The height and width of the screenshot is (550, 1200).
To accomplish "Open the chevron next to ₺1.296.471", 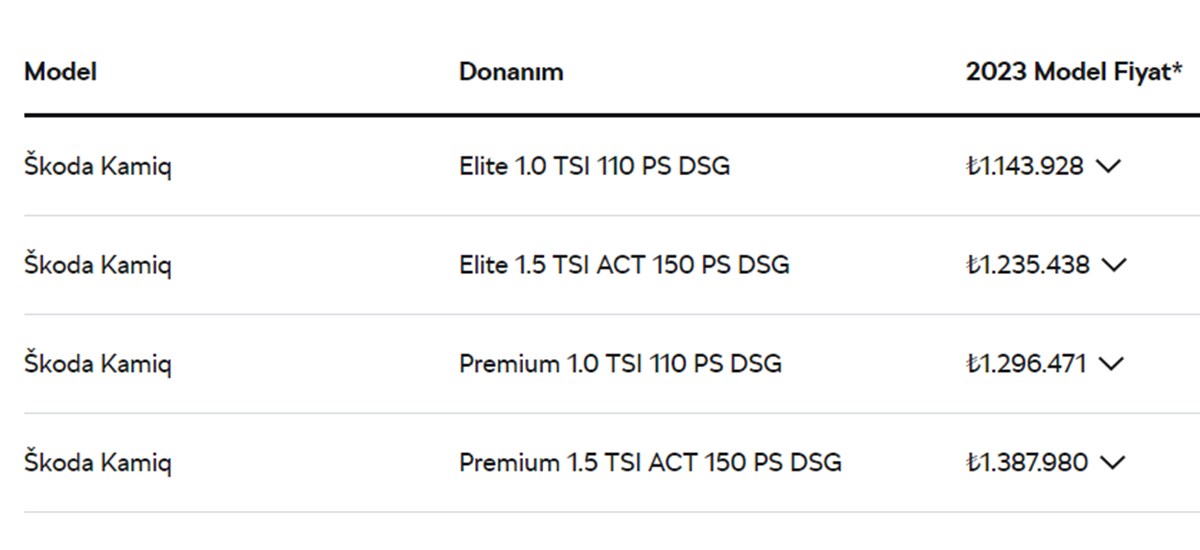I will click(x=1111, y=364).
